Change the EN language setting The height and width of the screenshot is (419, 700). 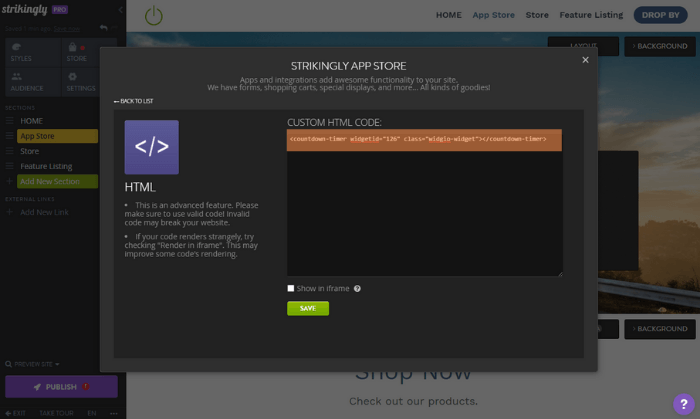click(92, 413)
